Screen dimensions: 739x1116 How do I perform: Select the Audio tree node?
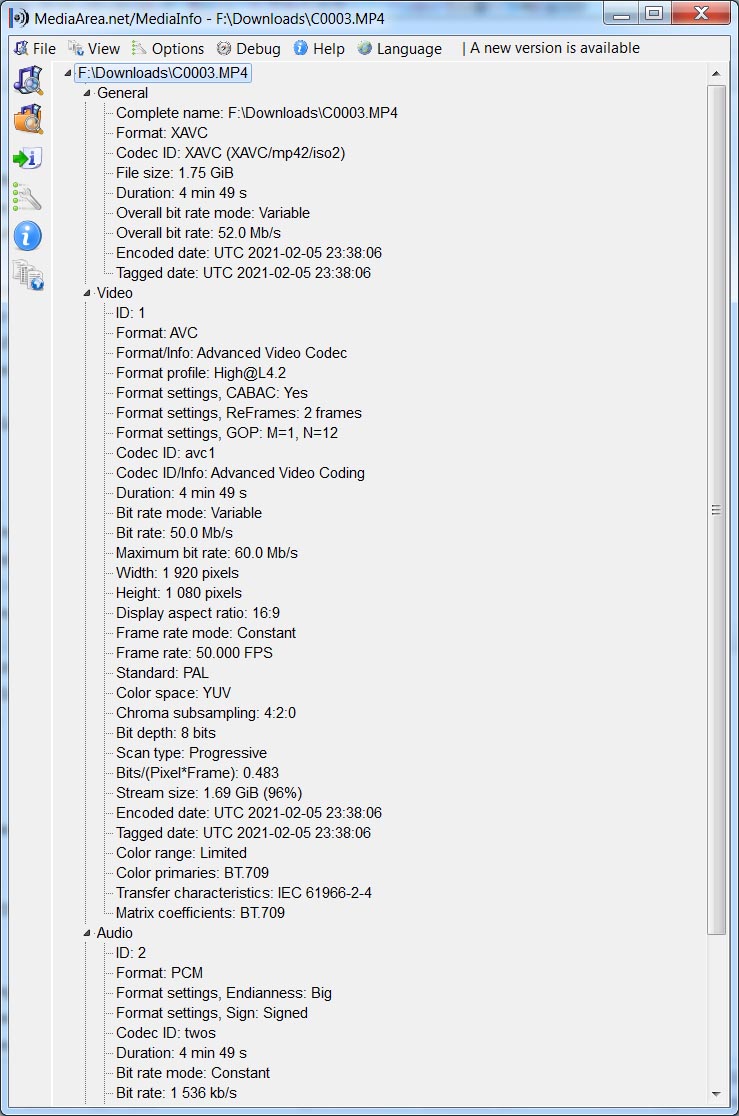pyautogui.click(x=115, y=933)
